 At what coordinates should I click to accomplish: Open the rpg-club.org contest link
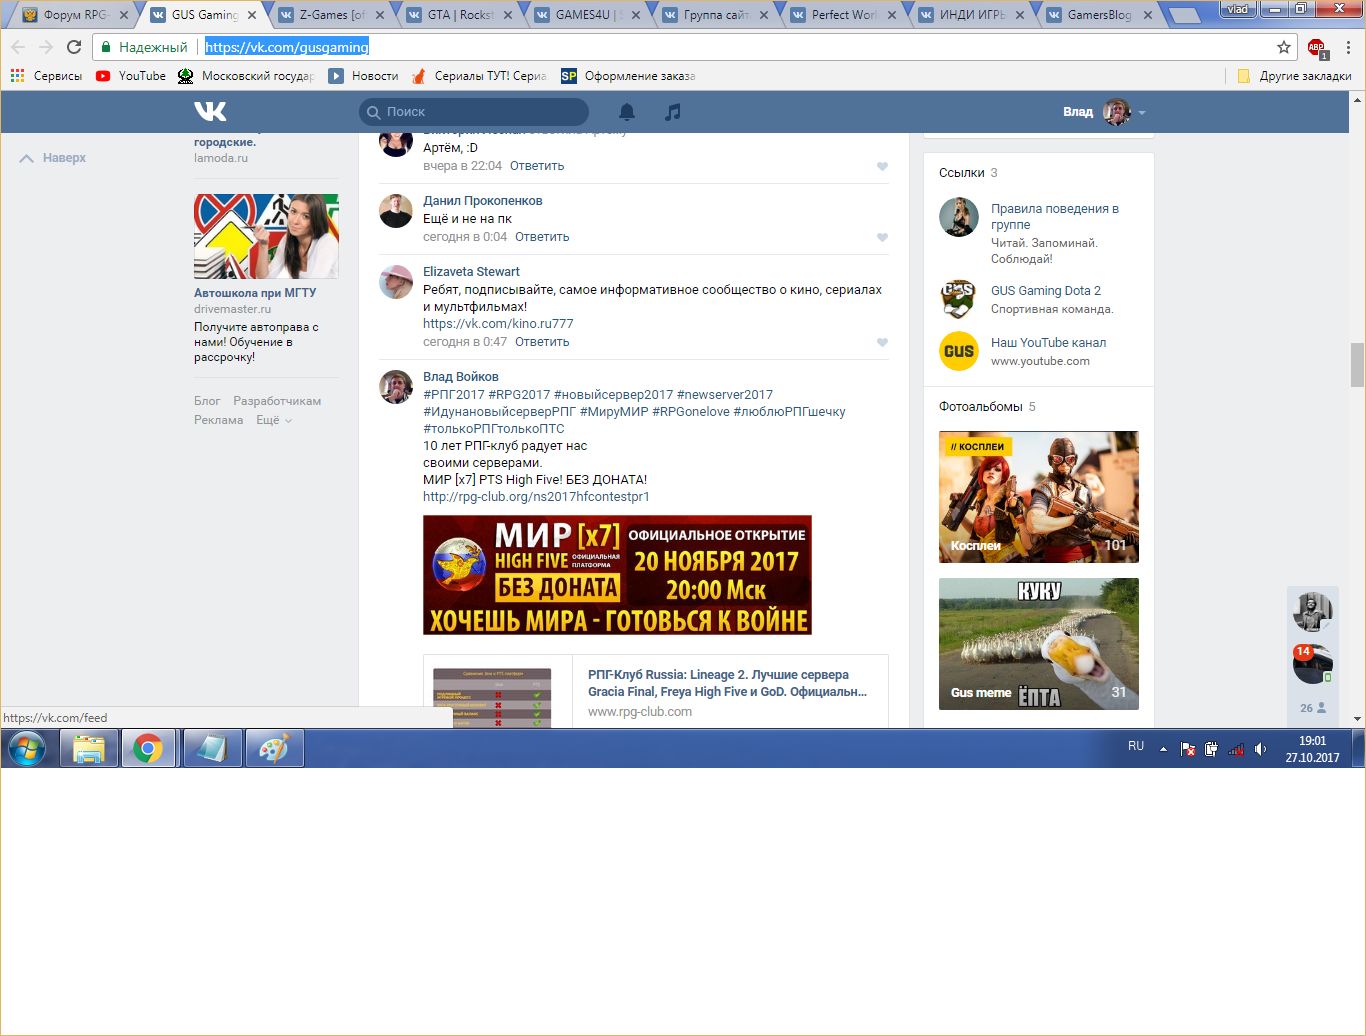click(536, 497)
